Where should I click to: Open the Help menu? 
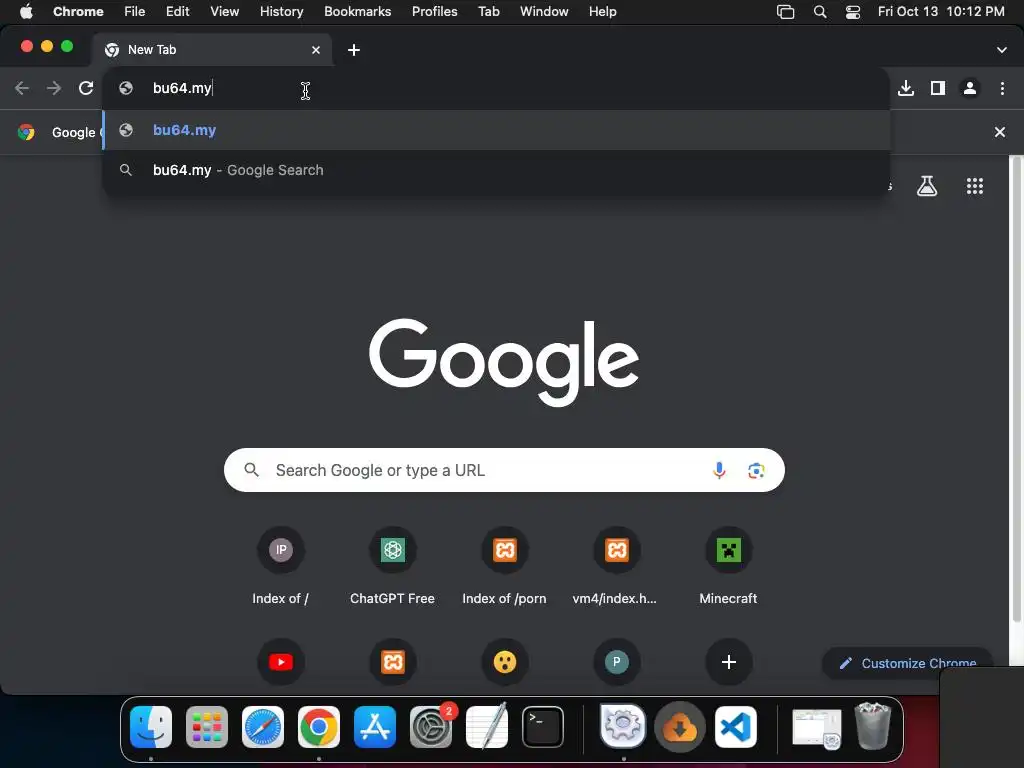[602, 11]
